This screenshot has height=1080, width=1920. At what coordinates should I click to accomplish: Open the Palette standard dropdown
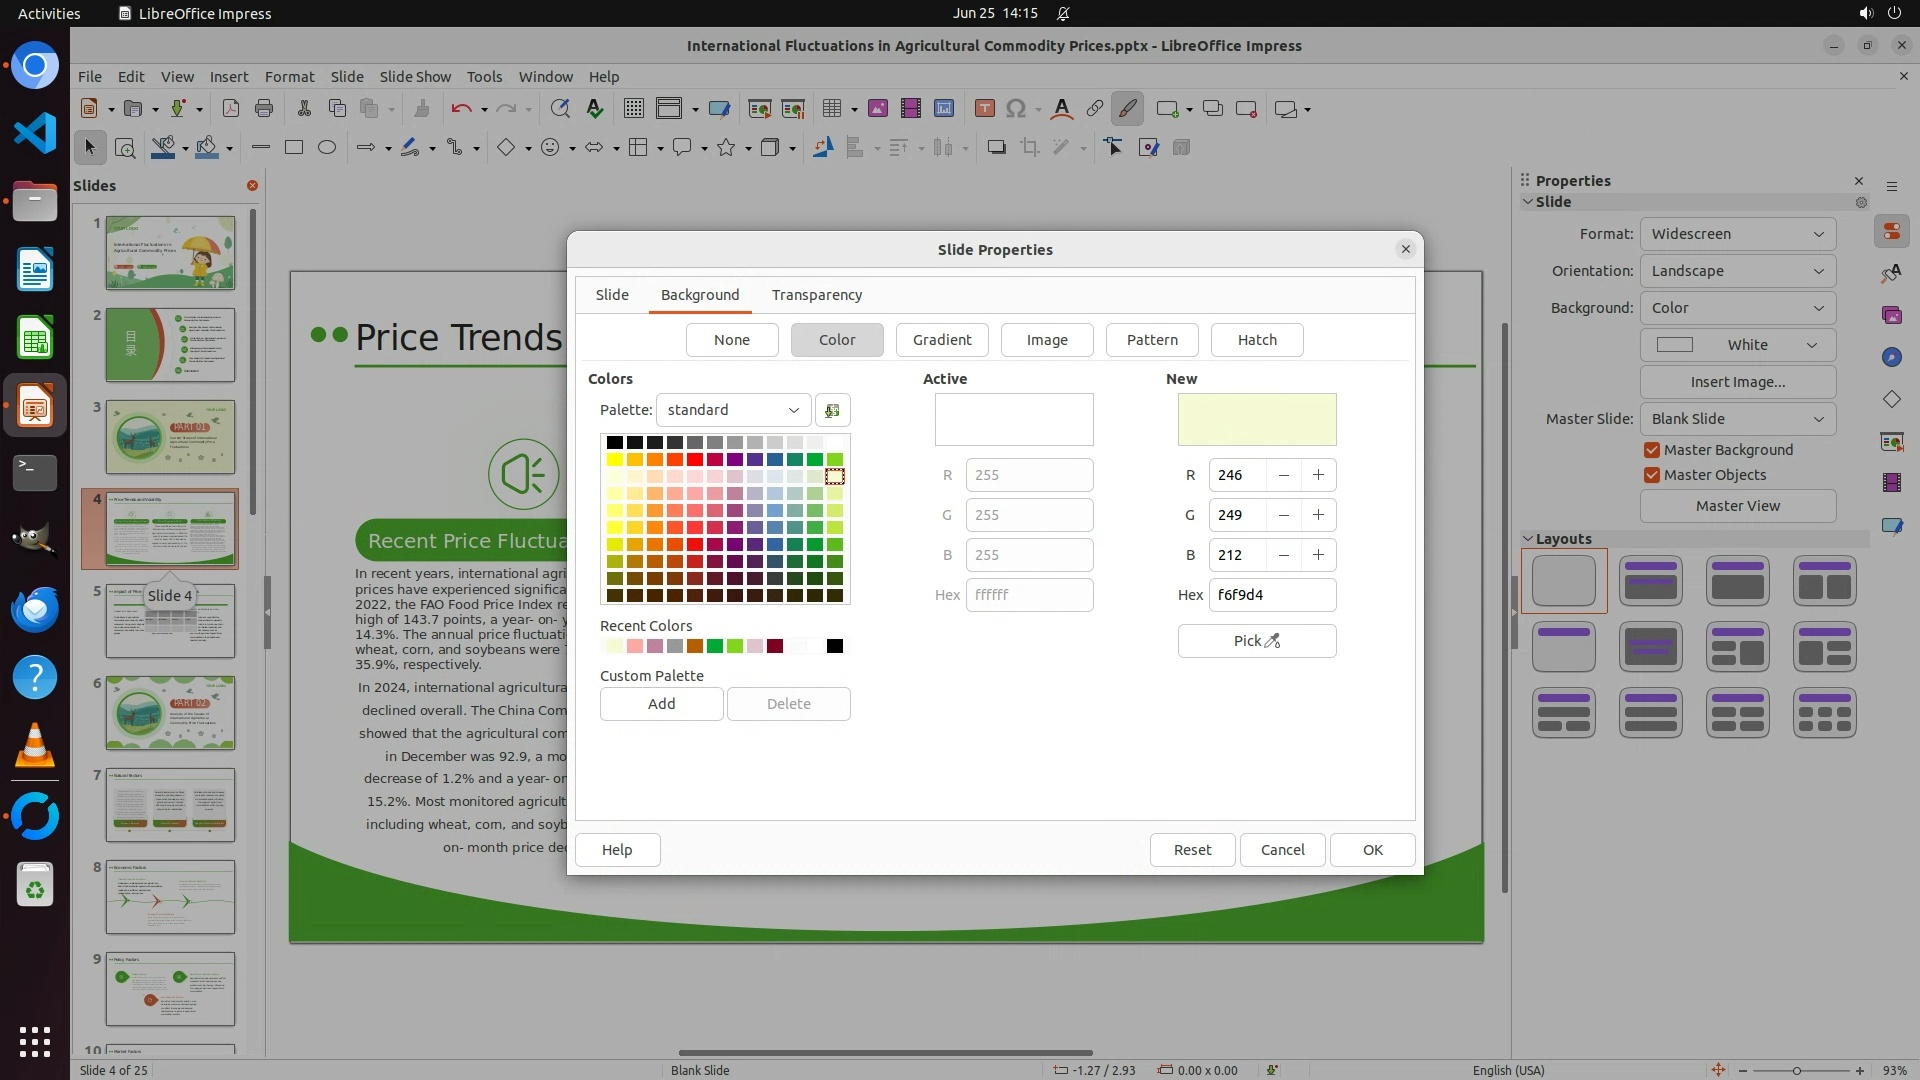click(733, 410)
